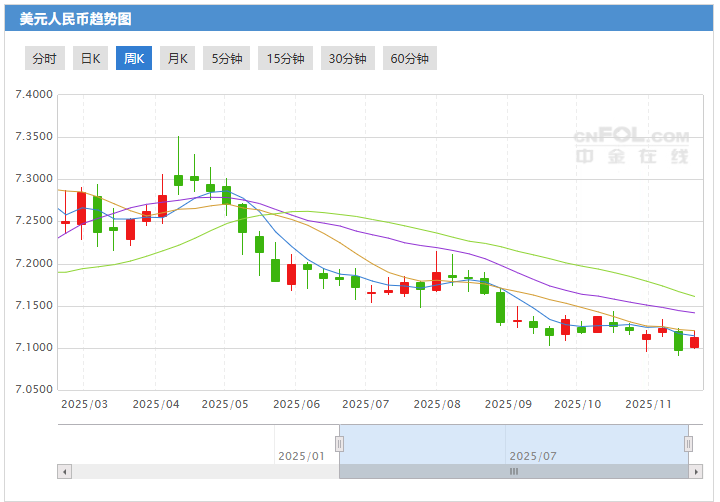Click the right range handle of navigator
720x502 pixels.
point(687,443)
